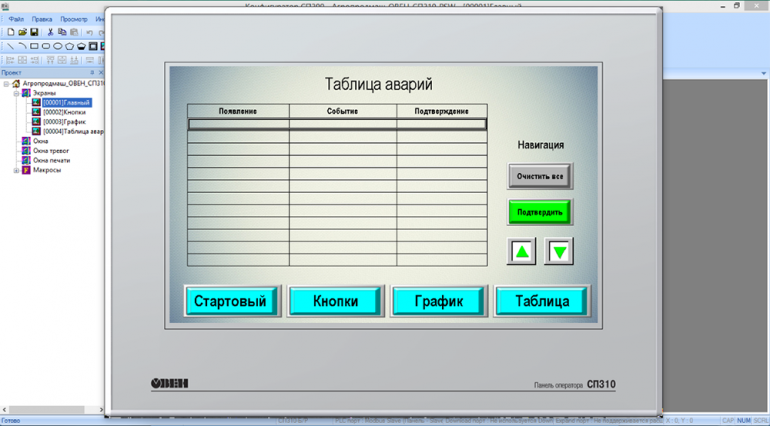The width and height of the screenshot is (770, 426).
Task: Select the Rectangle drawing tool
Action: coord(34,46)
